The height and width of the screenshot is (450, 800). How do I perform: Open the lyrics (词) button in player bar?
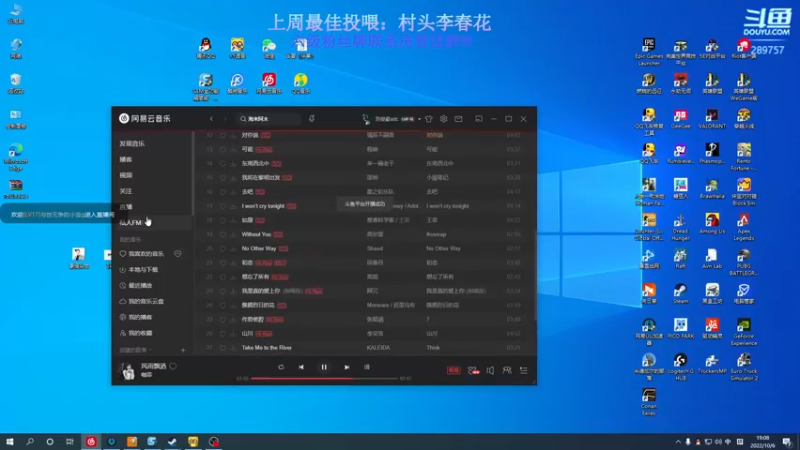[367, 367]
